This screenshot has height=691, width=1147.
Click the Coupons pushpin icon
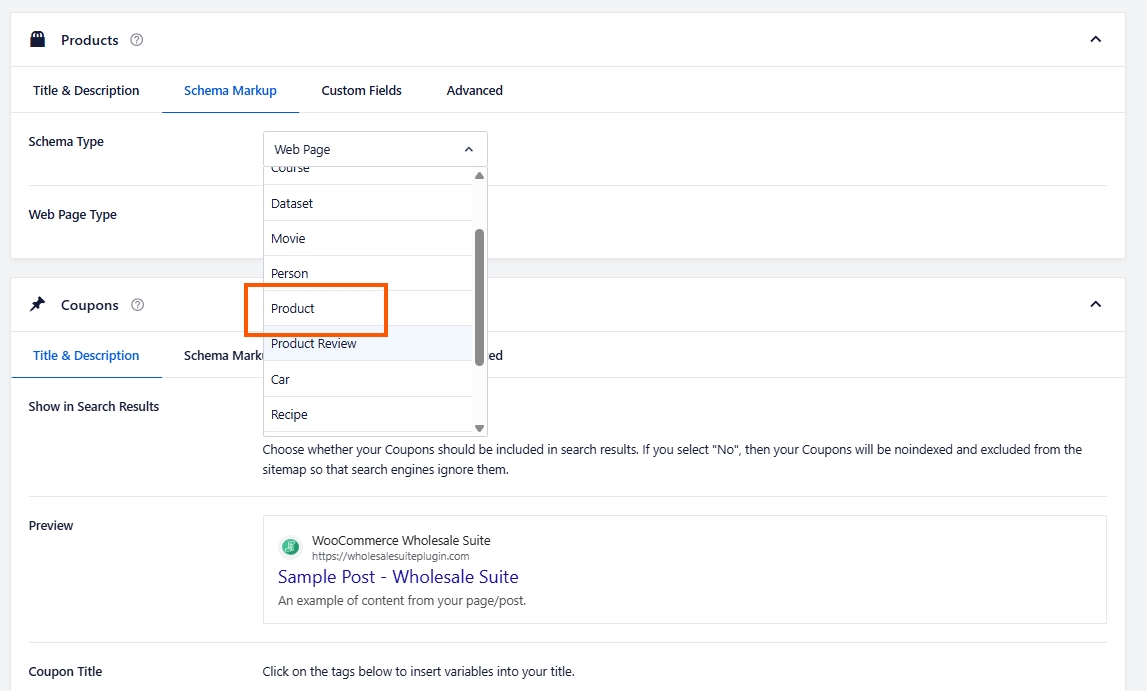click(x=38, y=305)
